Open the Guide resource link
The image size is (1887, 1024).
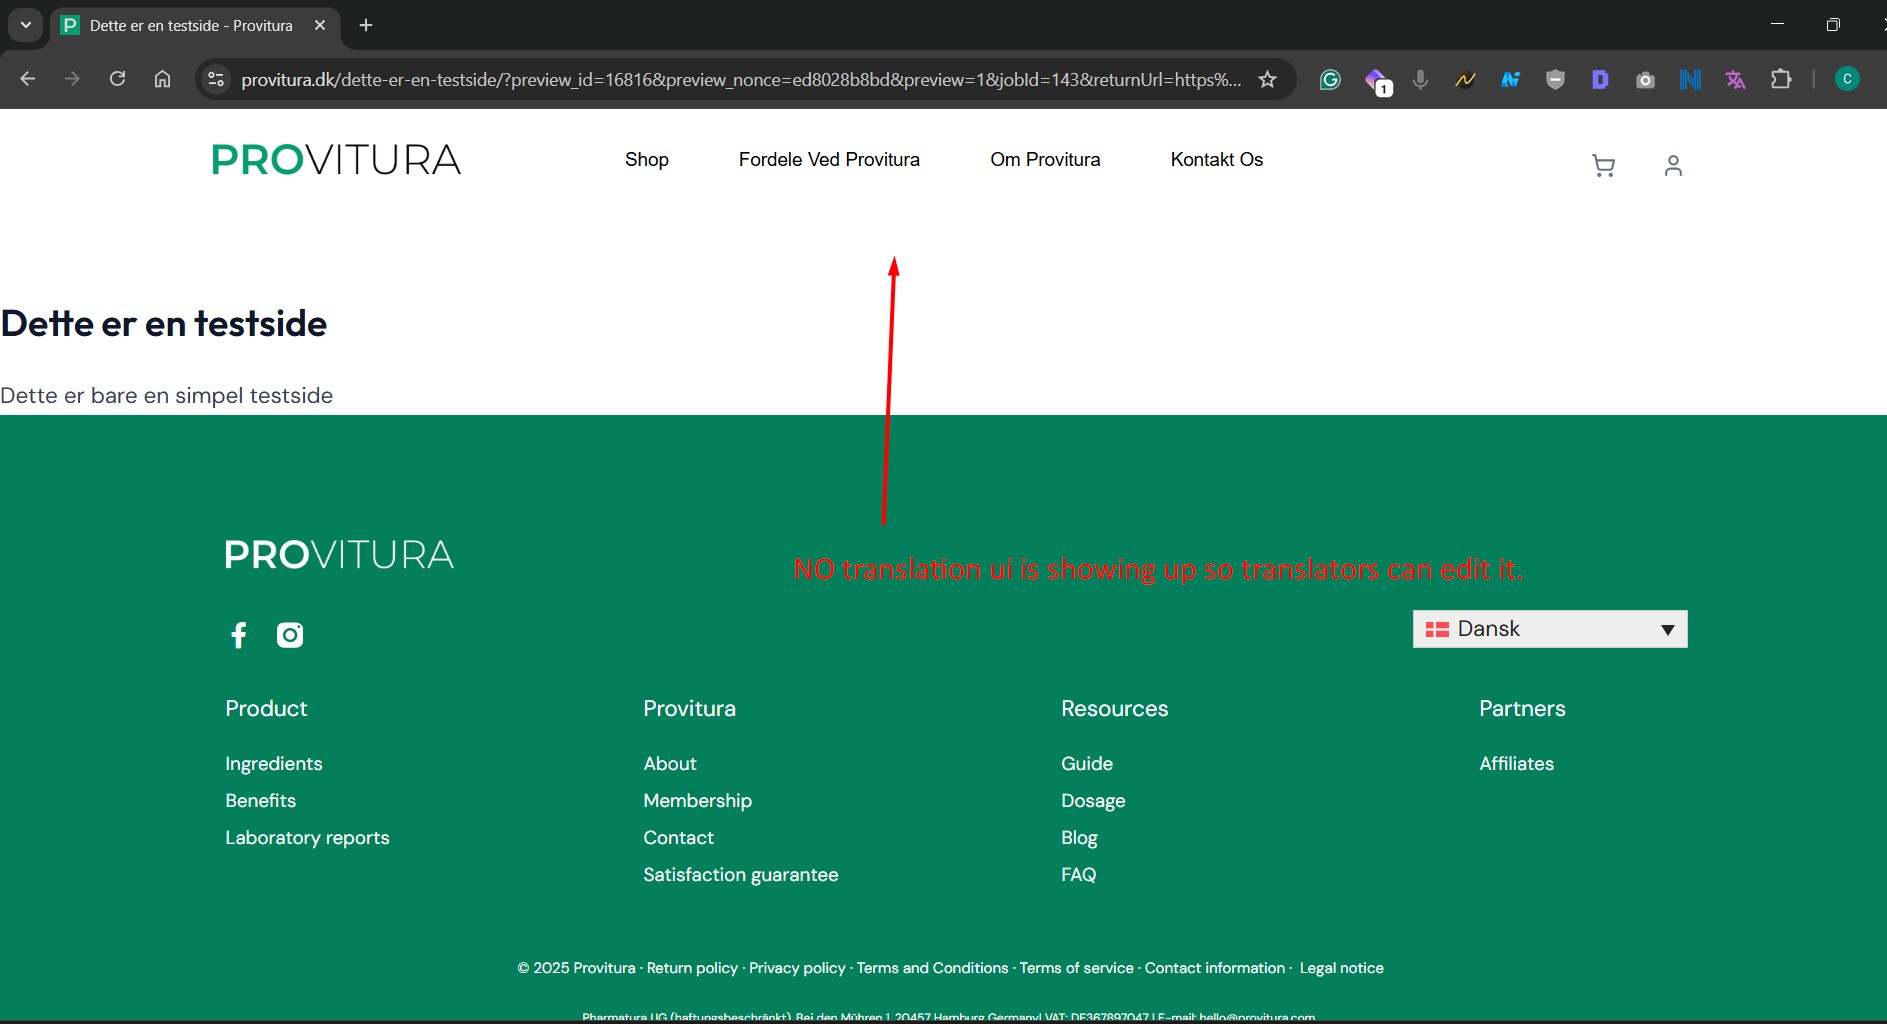(x=1087, y=764)
